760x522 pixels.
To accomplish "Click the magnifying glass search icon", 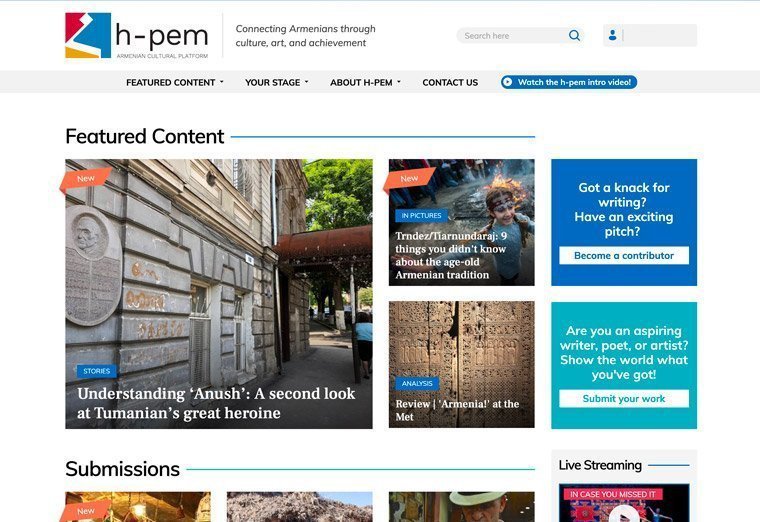I will click(x=574, y=35).
